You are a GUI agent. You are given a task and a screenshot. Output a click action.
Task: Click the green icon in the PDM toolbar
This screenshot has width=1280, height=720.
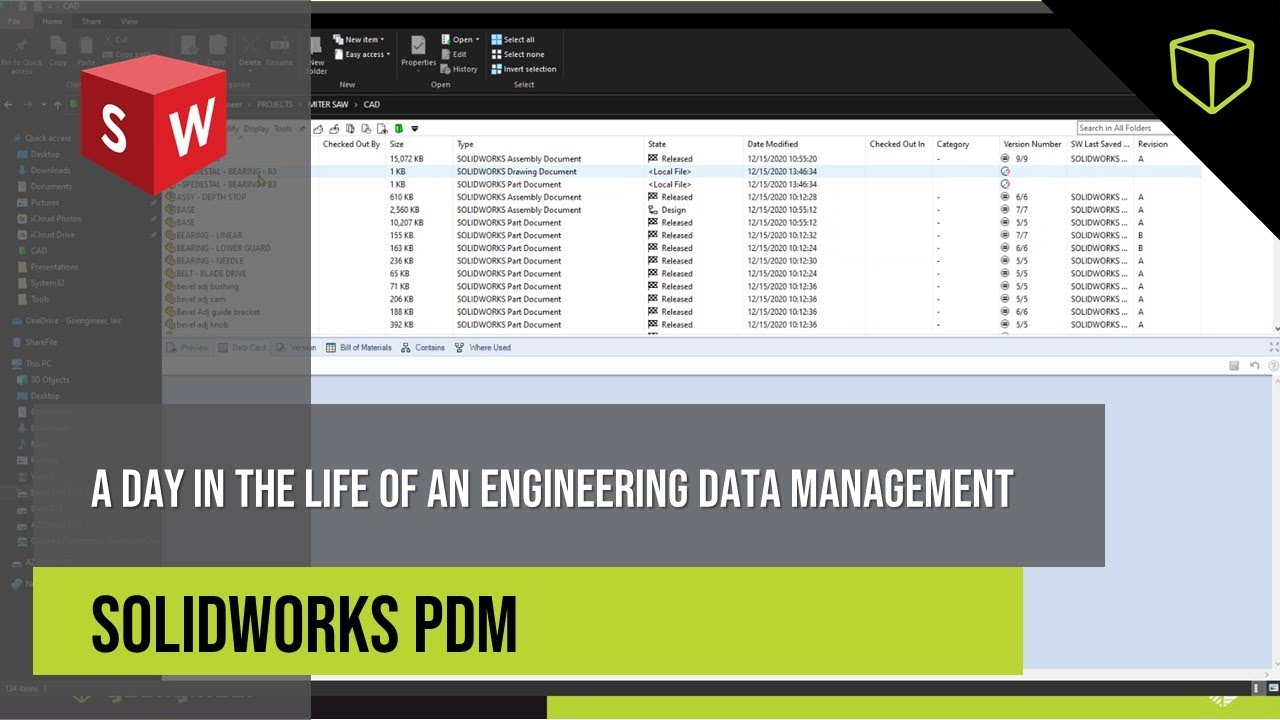point(398,128)
